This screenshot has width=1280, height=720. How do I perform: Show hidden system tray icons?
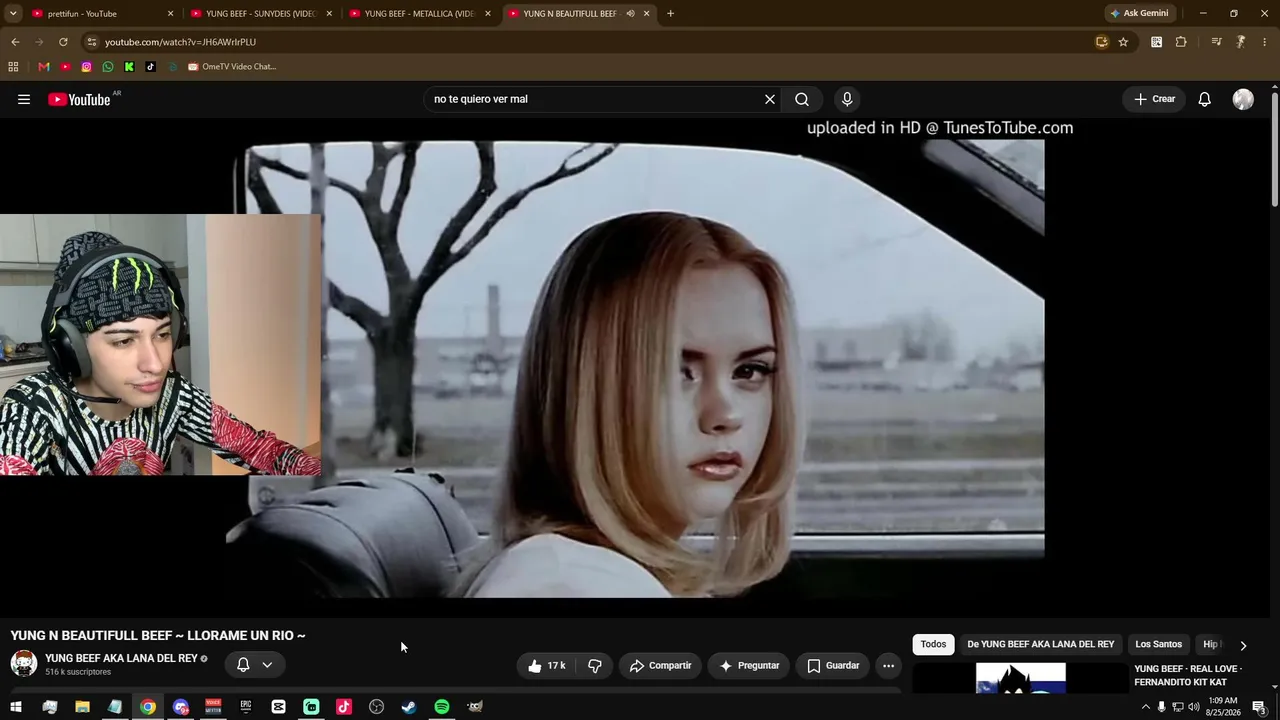click(1145, 707)
